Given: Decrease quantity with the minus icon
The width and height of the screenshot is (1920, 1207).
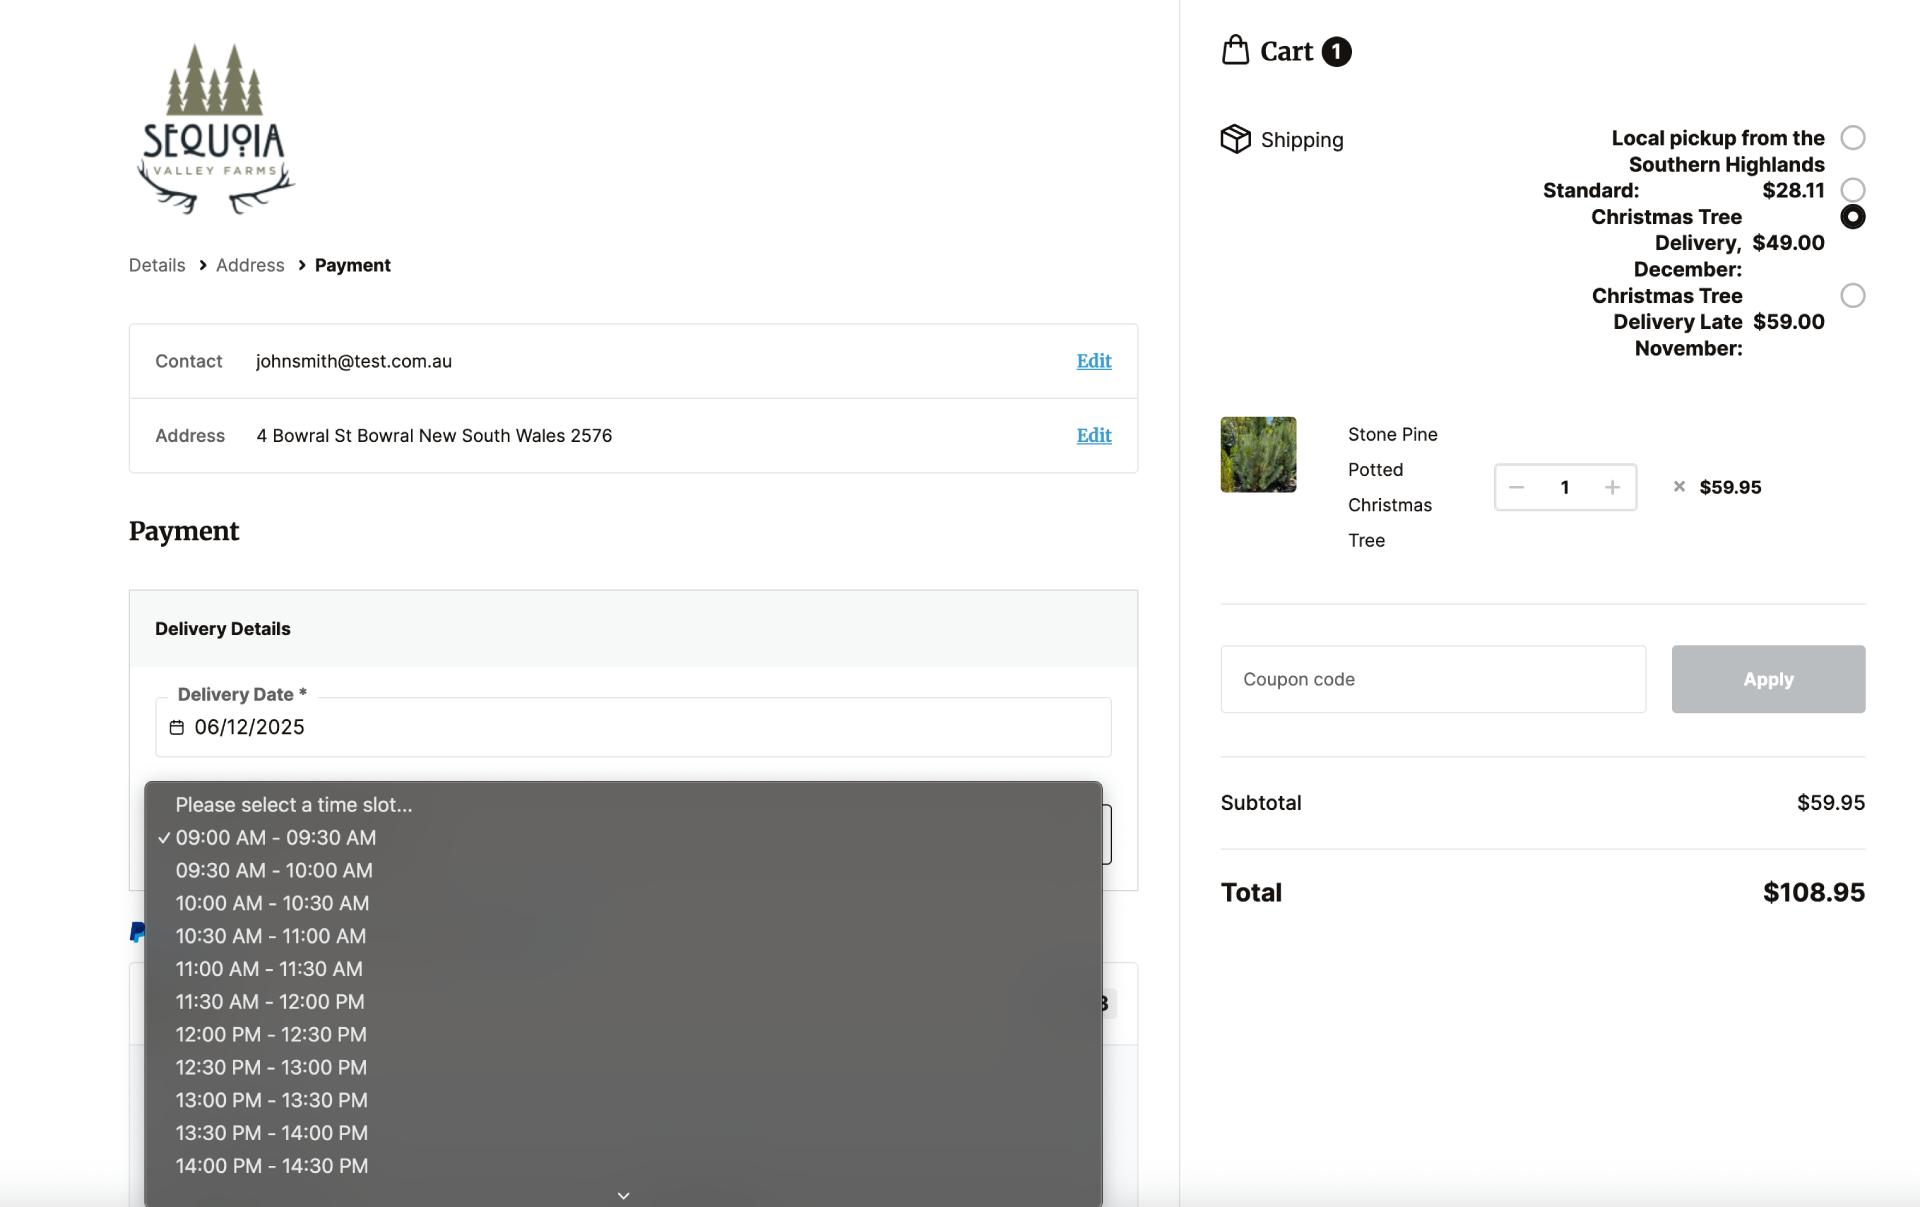Looking at the screenshot, I should [x=1516, y=488].
